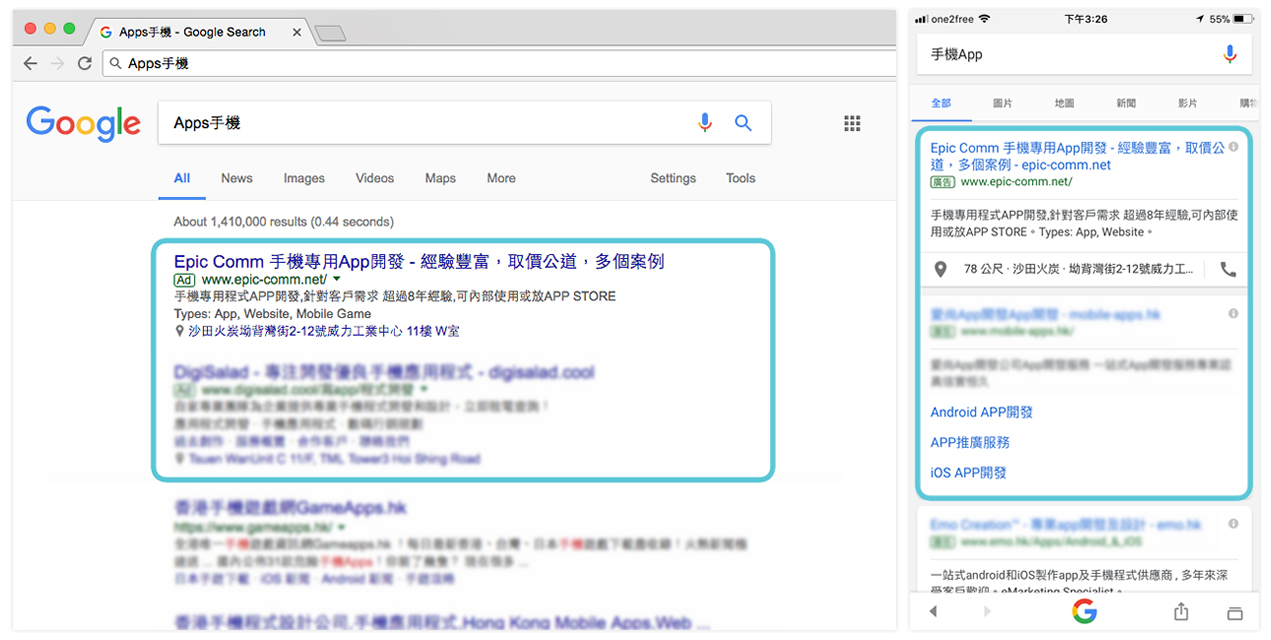The image size is (1271, 640).
Task: Click the About 1,410,000 results text
Action: pos(284,222)
